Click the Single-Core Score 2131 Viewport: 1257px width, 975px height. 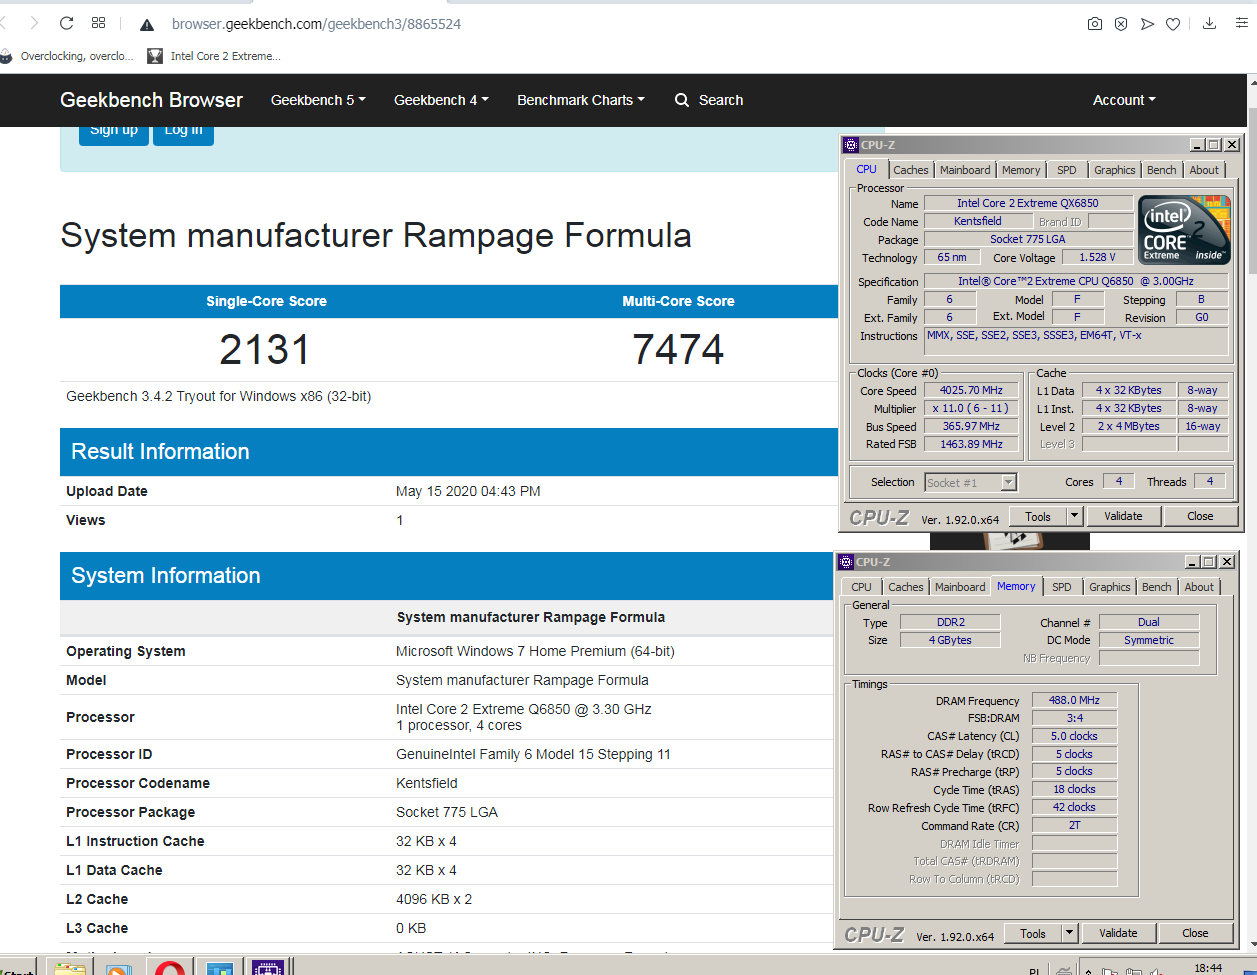[x=265, y=349]
